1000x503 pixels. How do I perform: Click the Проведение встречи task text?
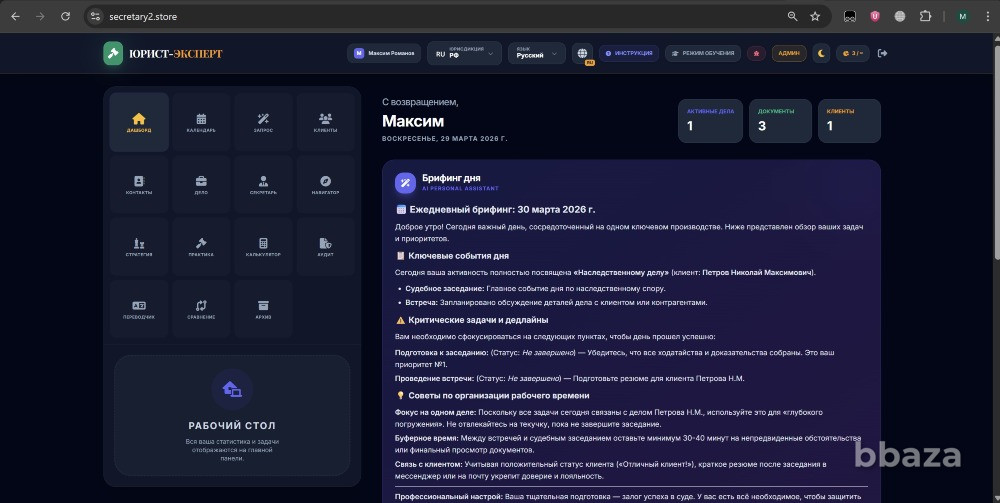point(570,379)
